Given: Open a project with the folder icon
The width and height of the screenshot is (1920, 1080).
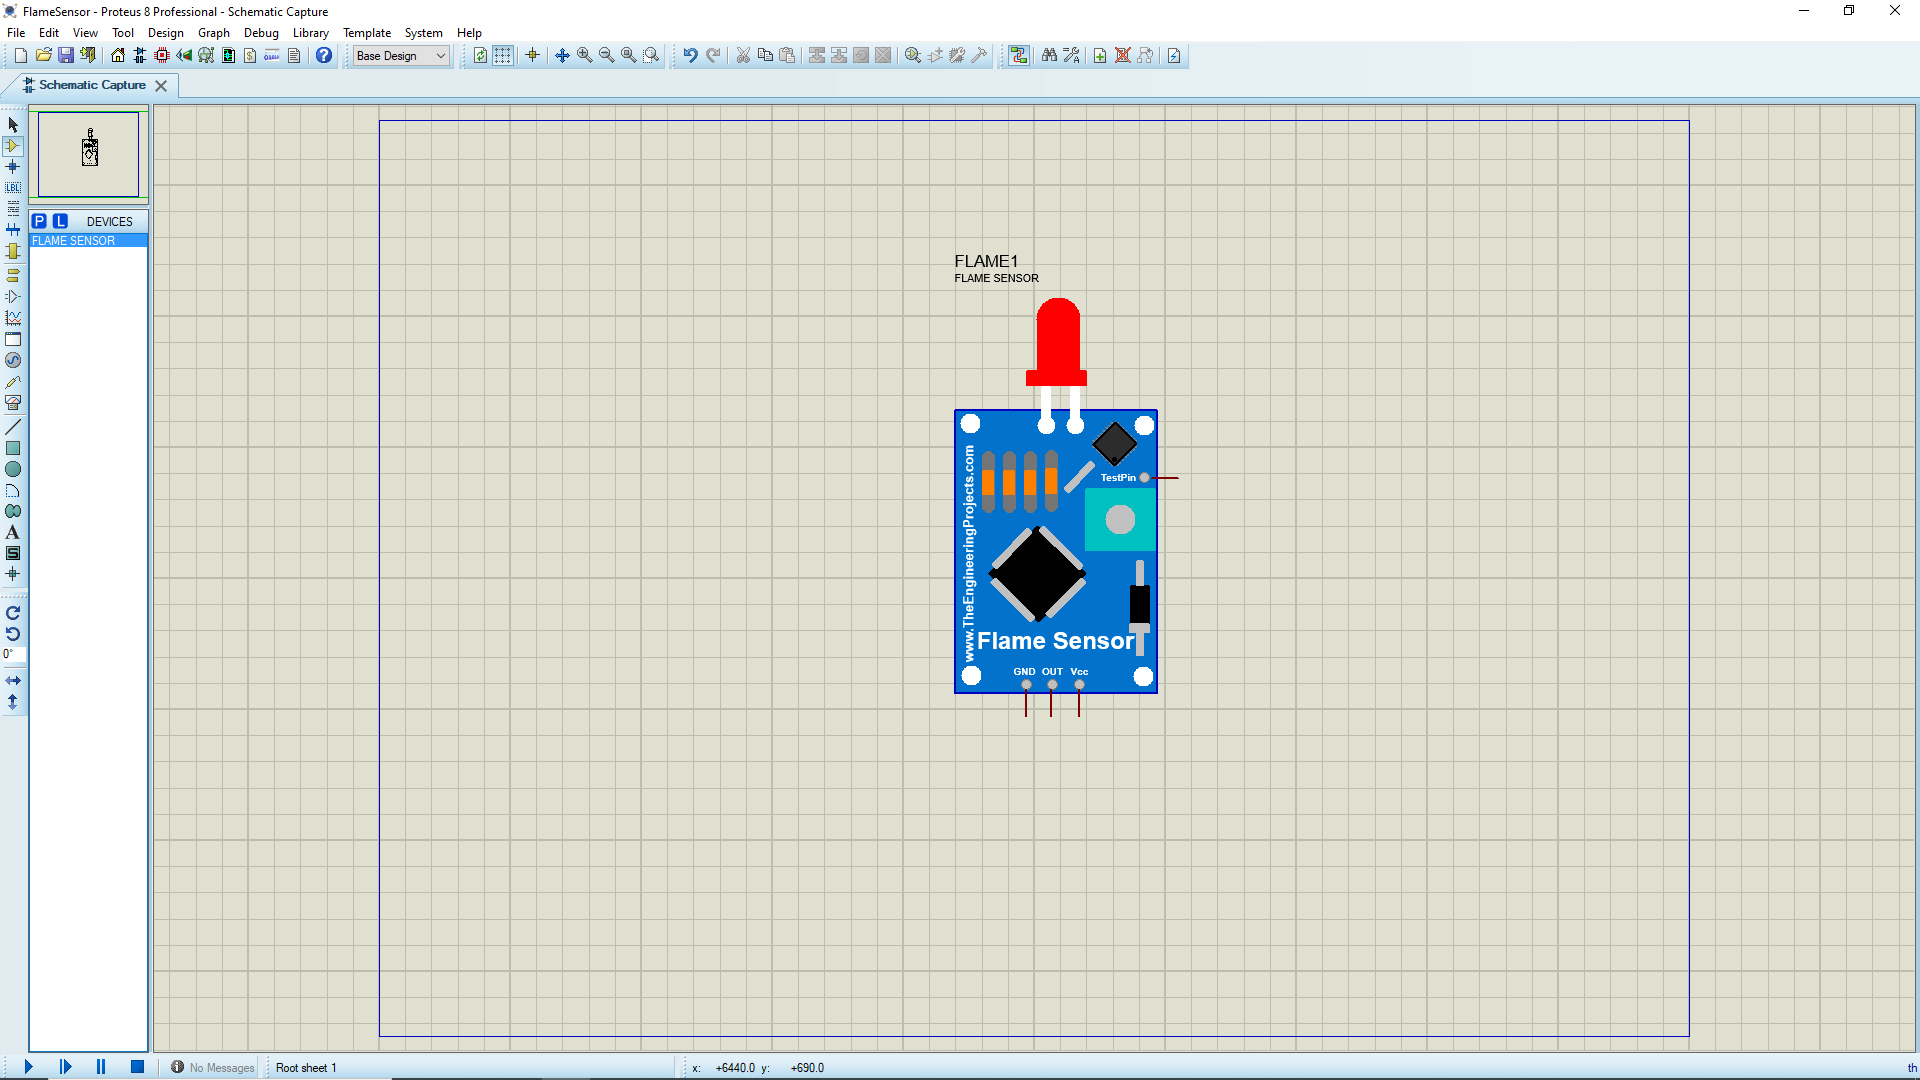Looking at the screenshot, I should click(x=43, y=56).
